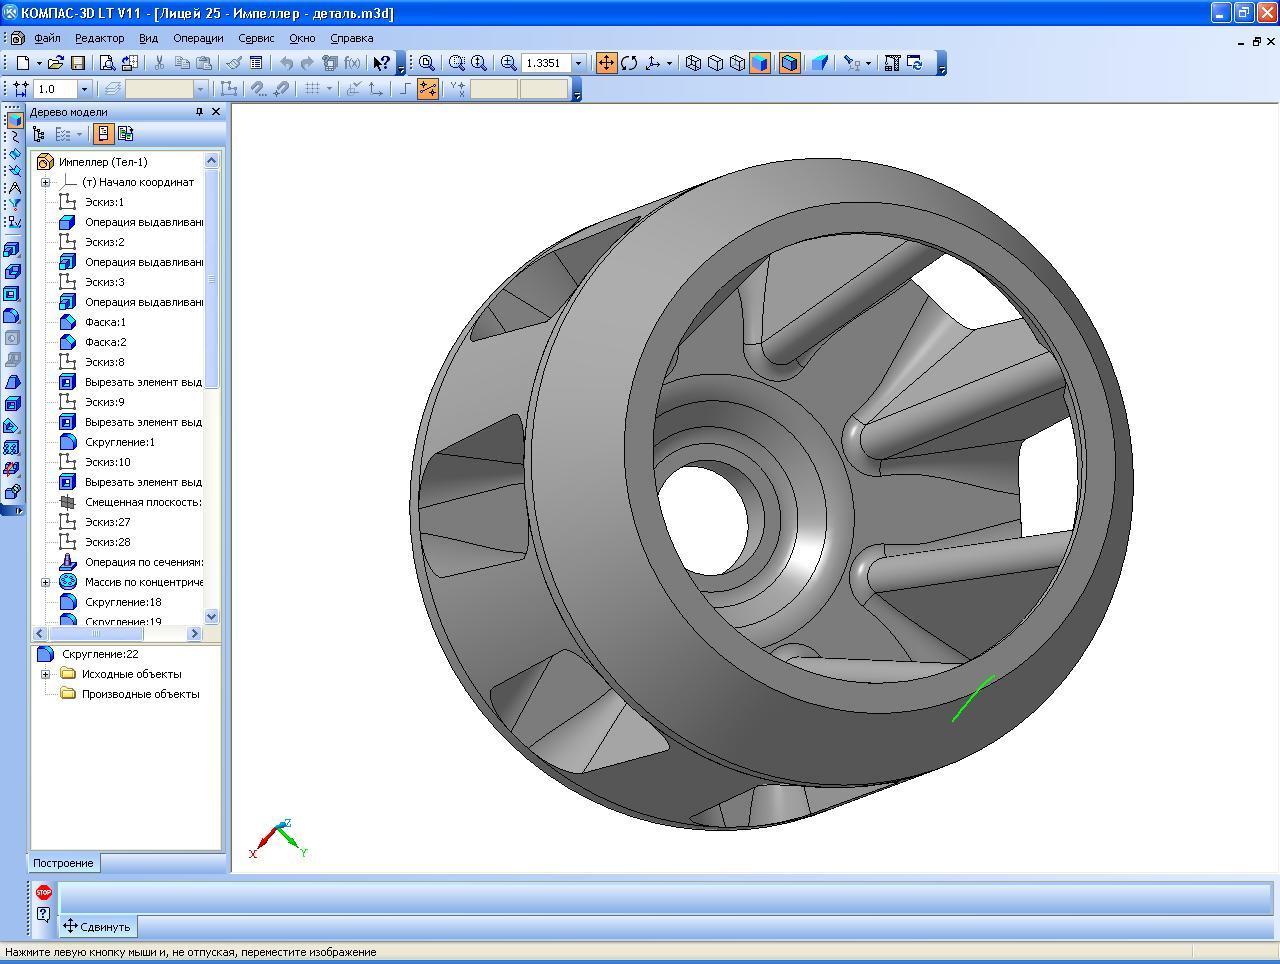Open the zoom scale 1.3351 dropdown
The height and width of the screenshot is (964, 1280).
click(x=577, y=63)
